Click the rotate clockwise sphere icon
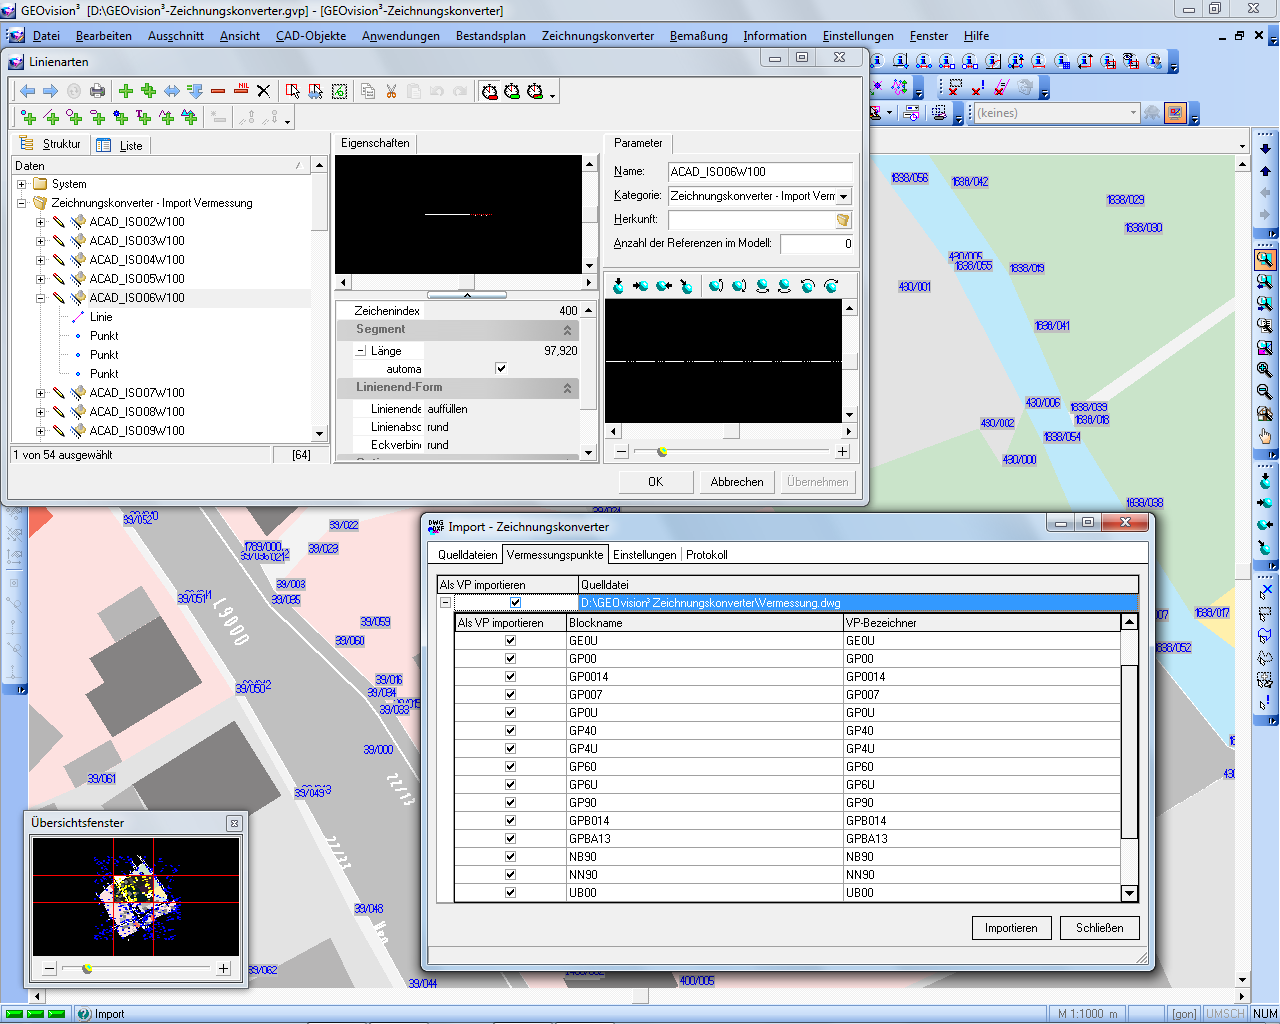Screen dimensions: 1280x1024 (x=831, y=286)
